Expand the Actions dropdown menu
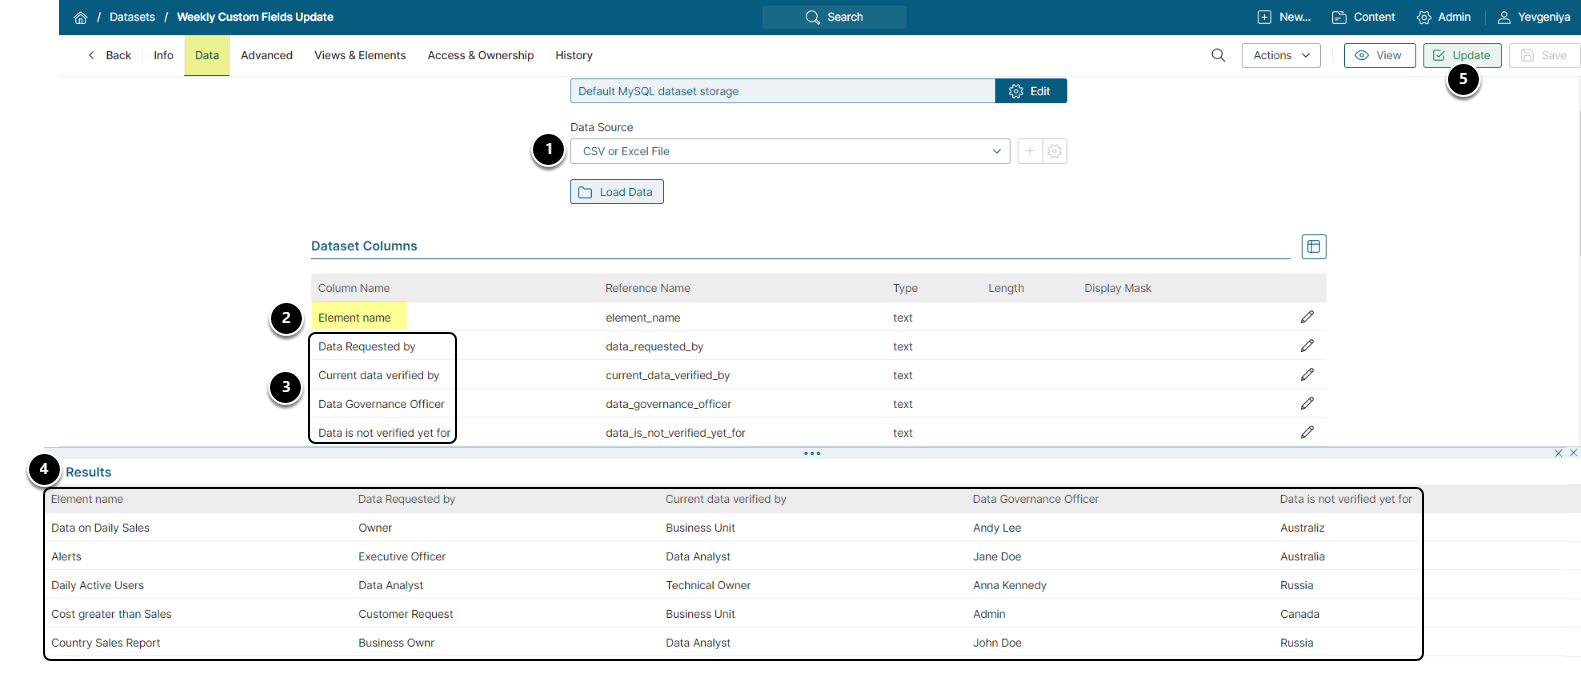Viewport: 1581px width, 673px height. point(1280,55)
